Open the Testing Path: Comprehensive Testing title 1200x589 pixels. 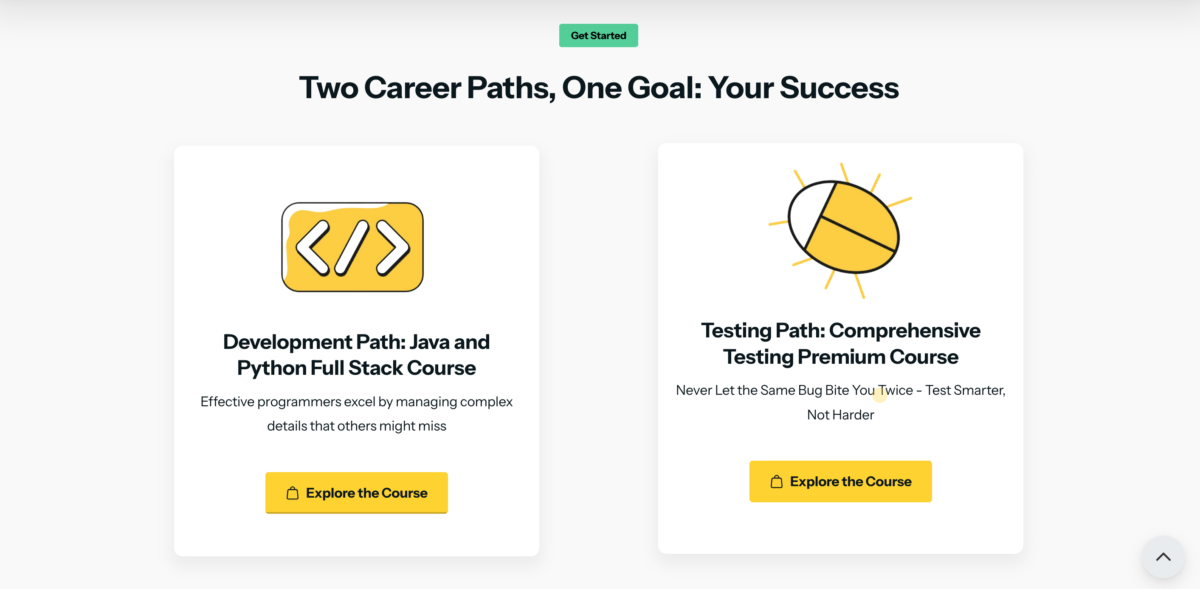(840, 331)
